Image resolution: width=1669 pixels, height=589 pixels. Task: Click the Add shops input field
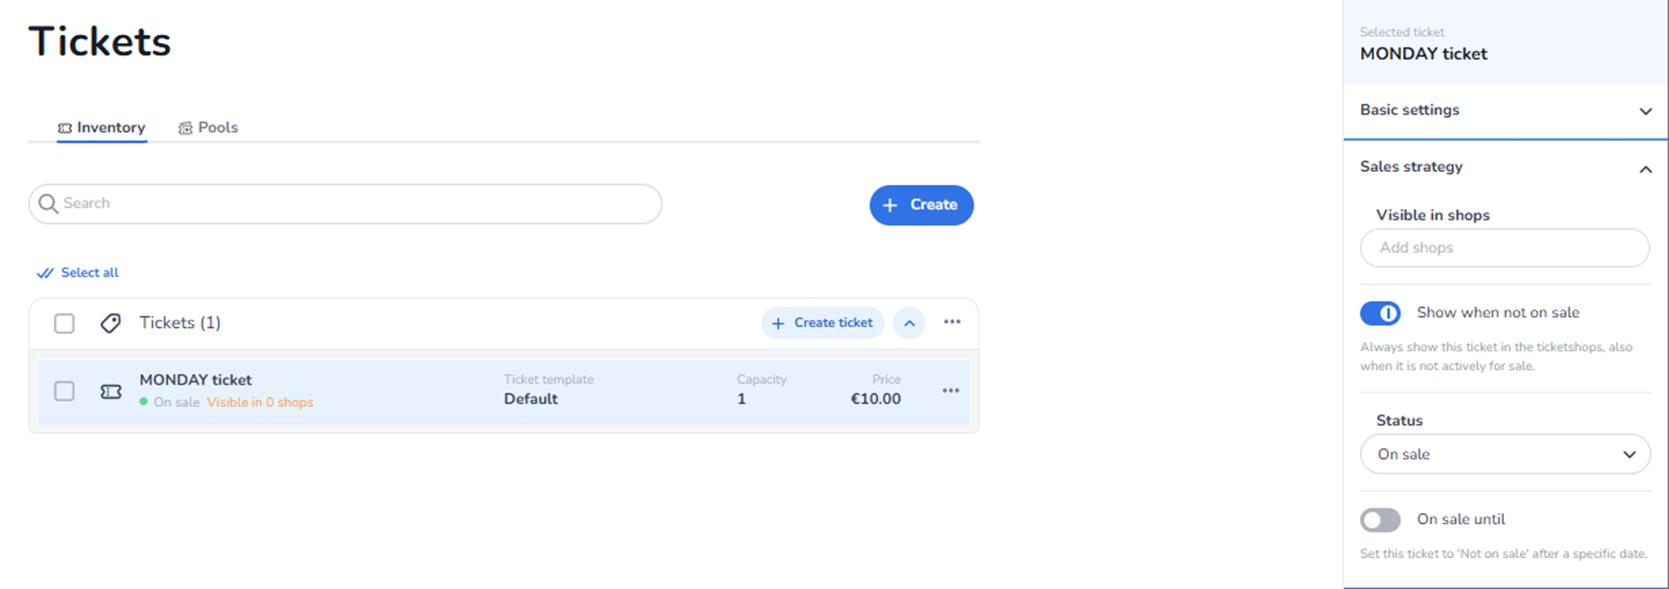point(1504,248)
